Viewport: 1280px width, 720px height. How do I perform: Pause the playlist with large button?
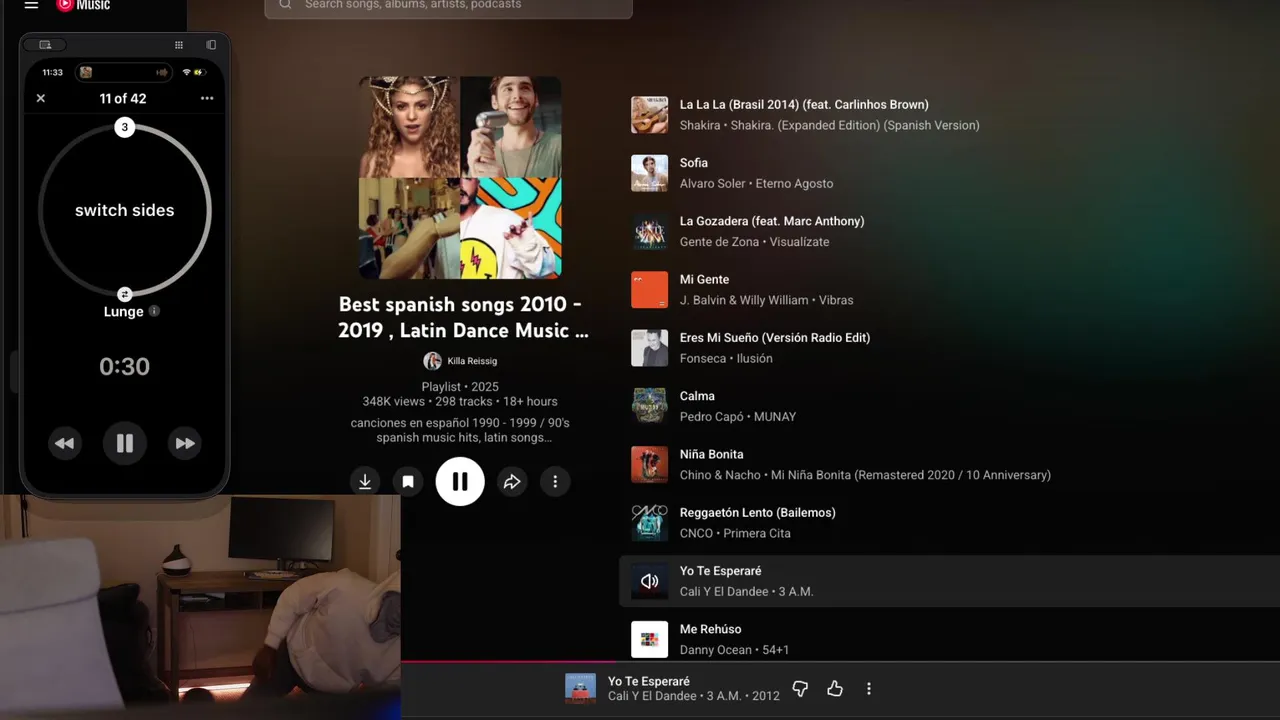tap(460, 482)
